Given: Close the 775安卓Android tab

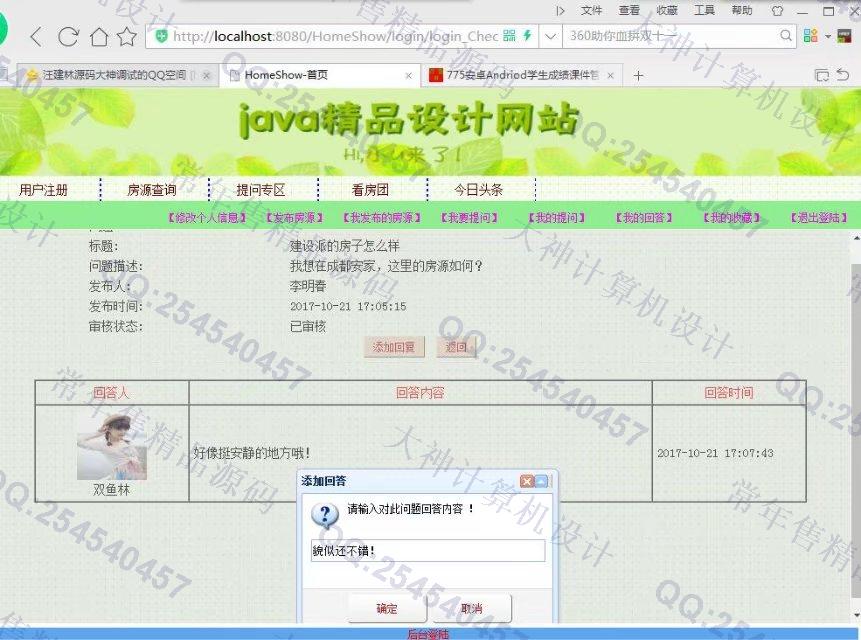Looking at the screenshot, I should (x=610, y=76).
